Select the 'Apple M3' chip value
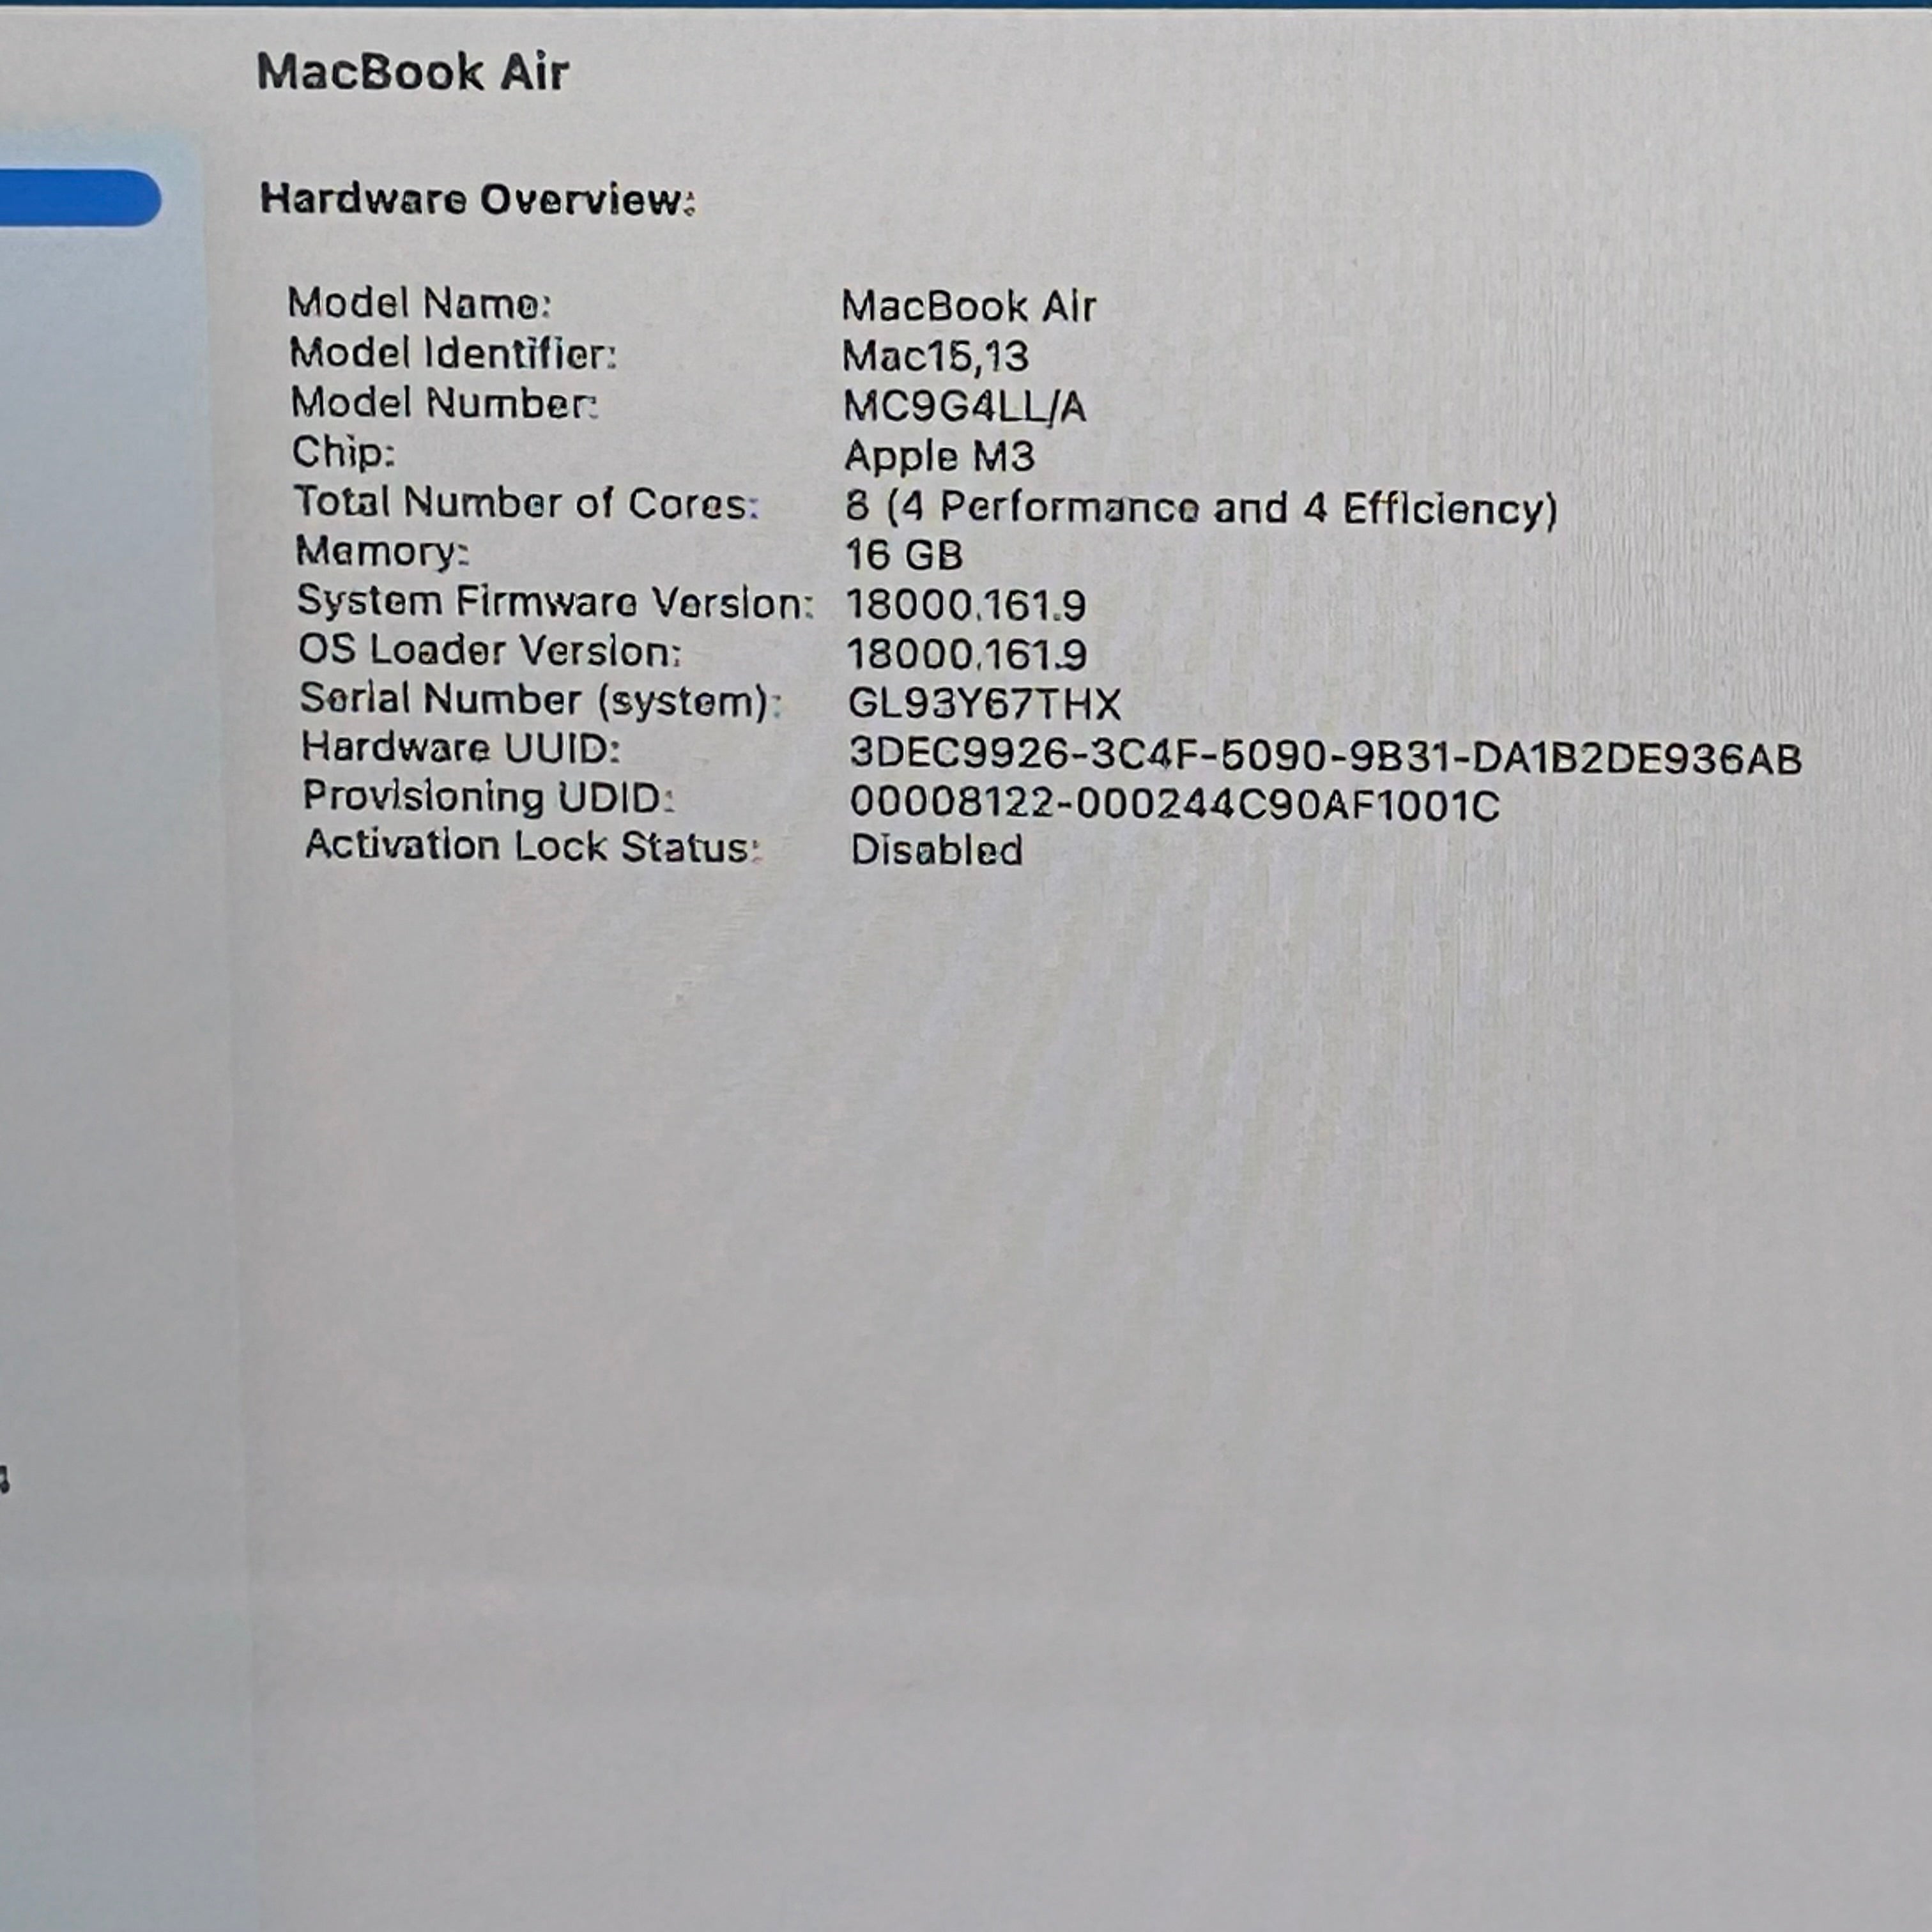Viewport: 1932px width, 1932px height. (x=939, y=456)
